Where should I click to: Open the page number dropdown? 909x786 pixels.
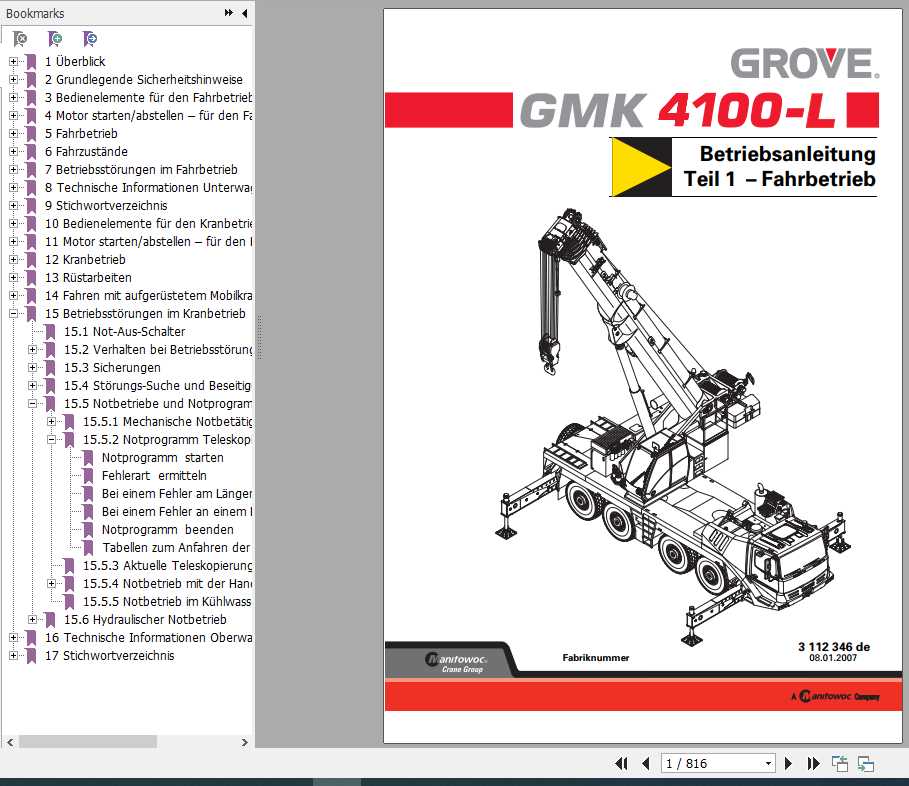pyautogui.click(x=767, y=763)
